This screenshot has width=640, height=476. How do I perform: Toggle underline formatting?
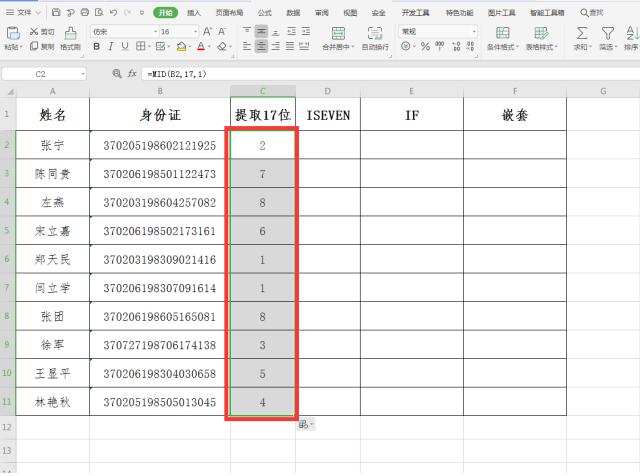(125, 47)
